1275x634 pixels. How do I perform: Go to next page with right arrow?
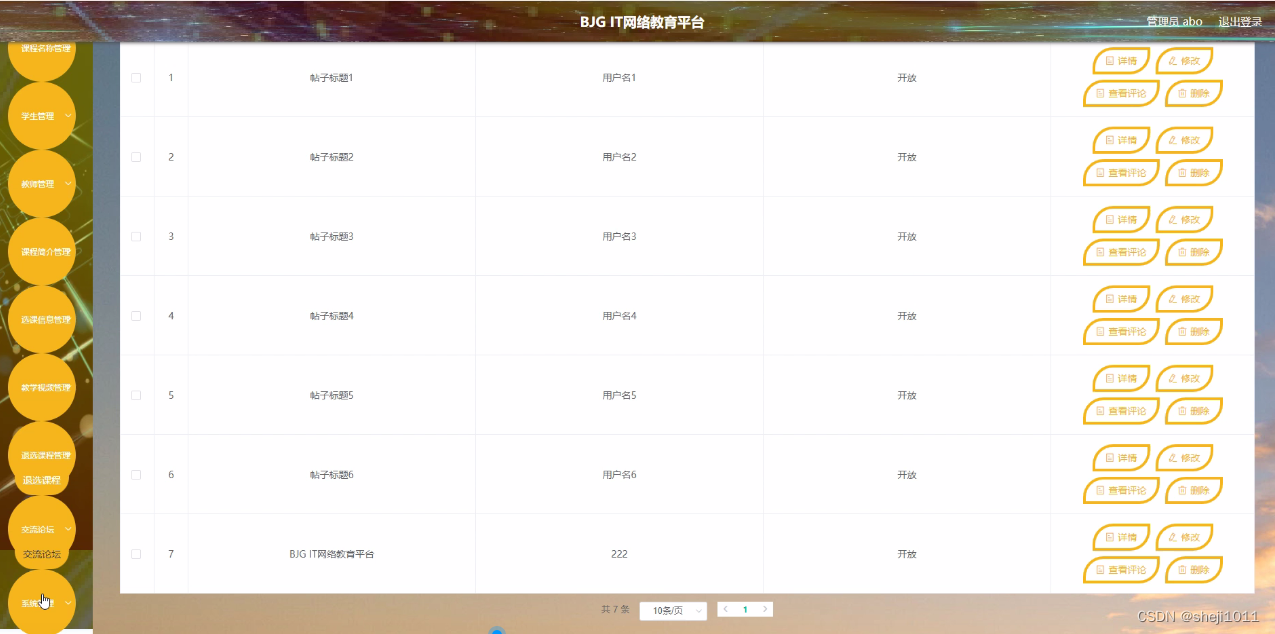(x=765, y=608)
